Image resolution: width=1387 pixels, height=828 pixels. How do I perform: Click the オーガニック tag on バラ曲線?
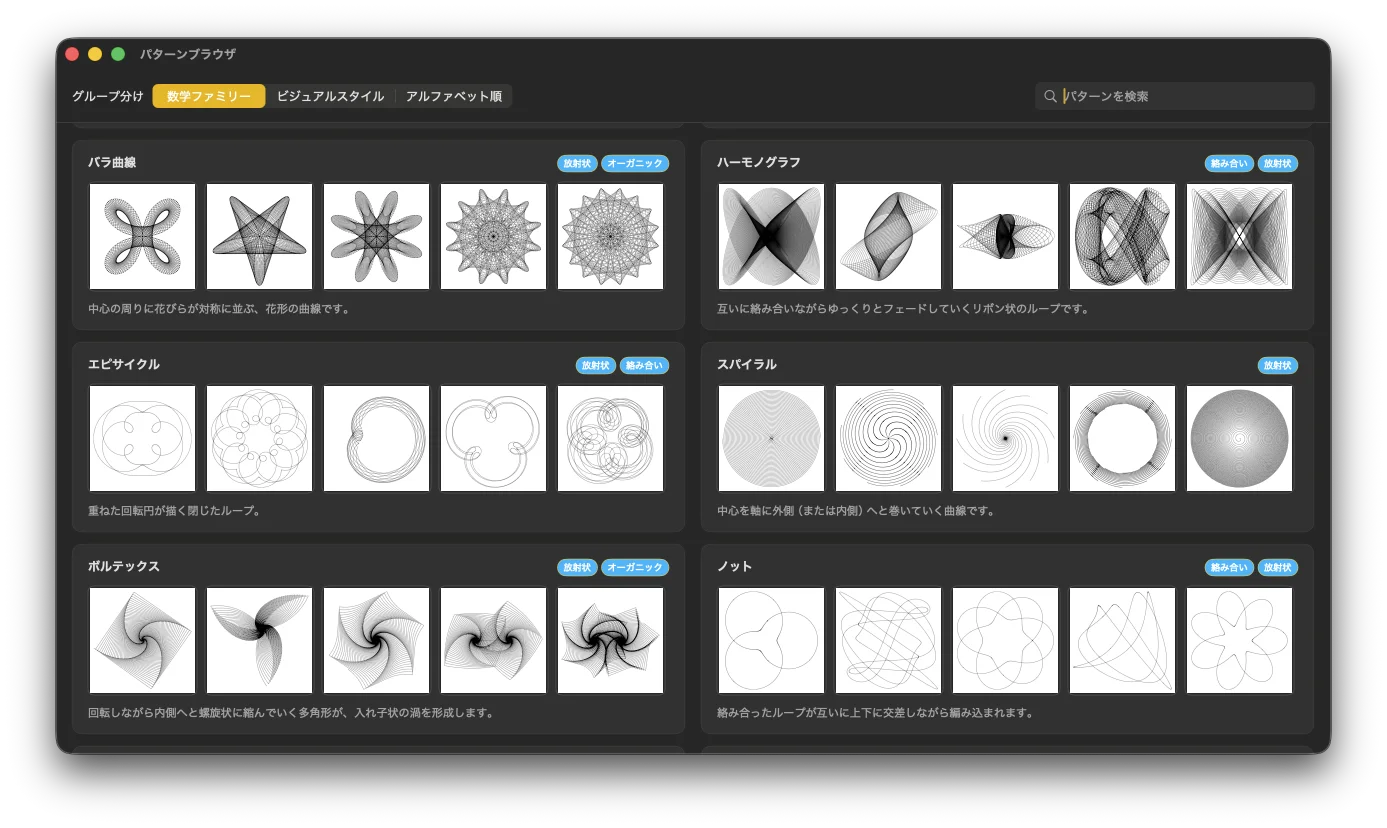click(x=635, y=163)
